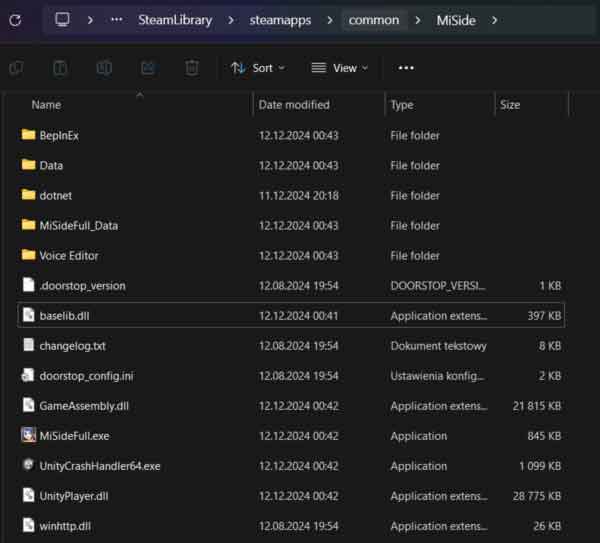Select the BepInEx folder name

coord(59,135)
